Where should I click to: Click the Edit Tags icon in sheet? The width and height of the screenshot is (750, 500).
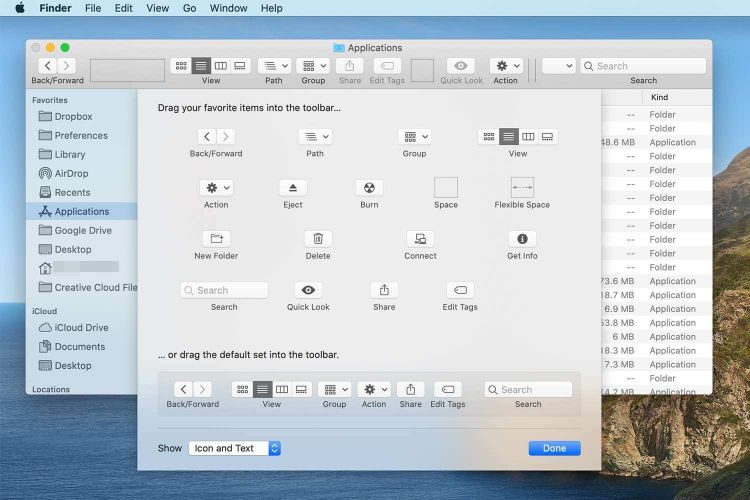coord(460,290)
